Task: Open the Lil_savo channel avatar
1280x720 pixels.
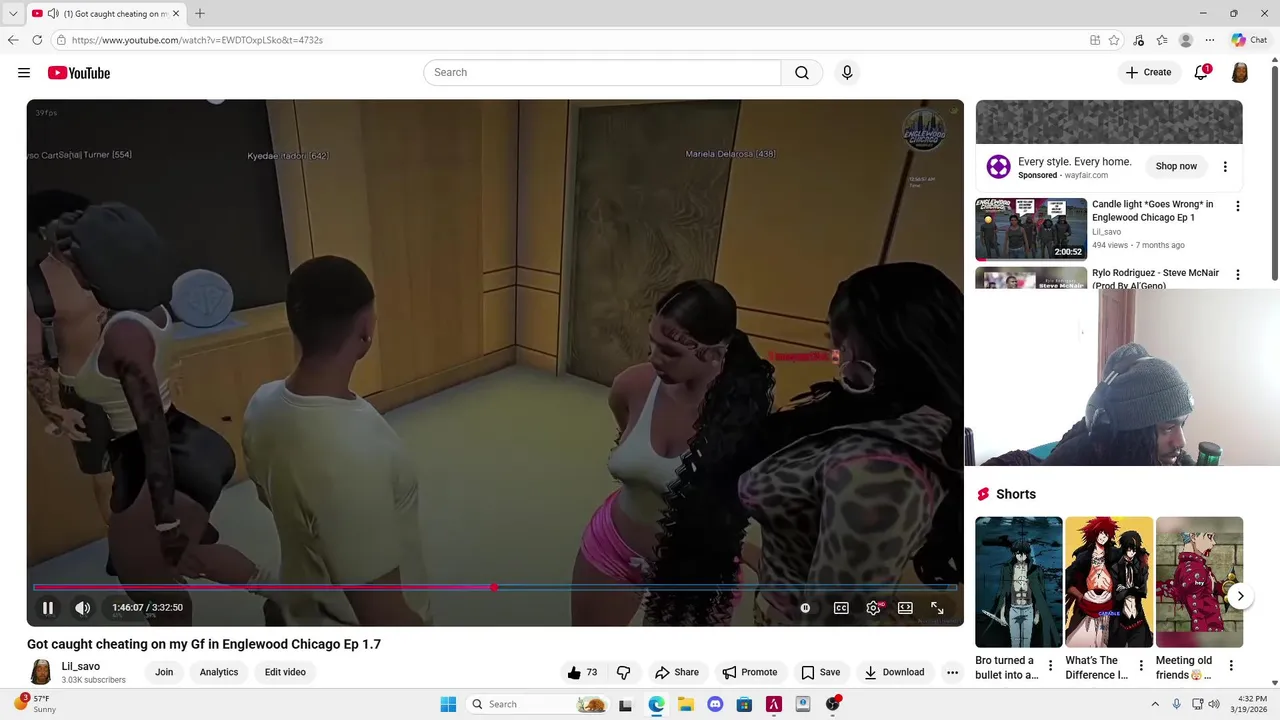Action: pyautogui.click(x=41, y=672)
